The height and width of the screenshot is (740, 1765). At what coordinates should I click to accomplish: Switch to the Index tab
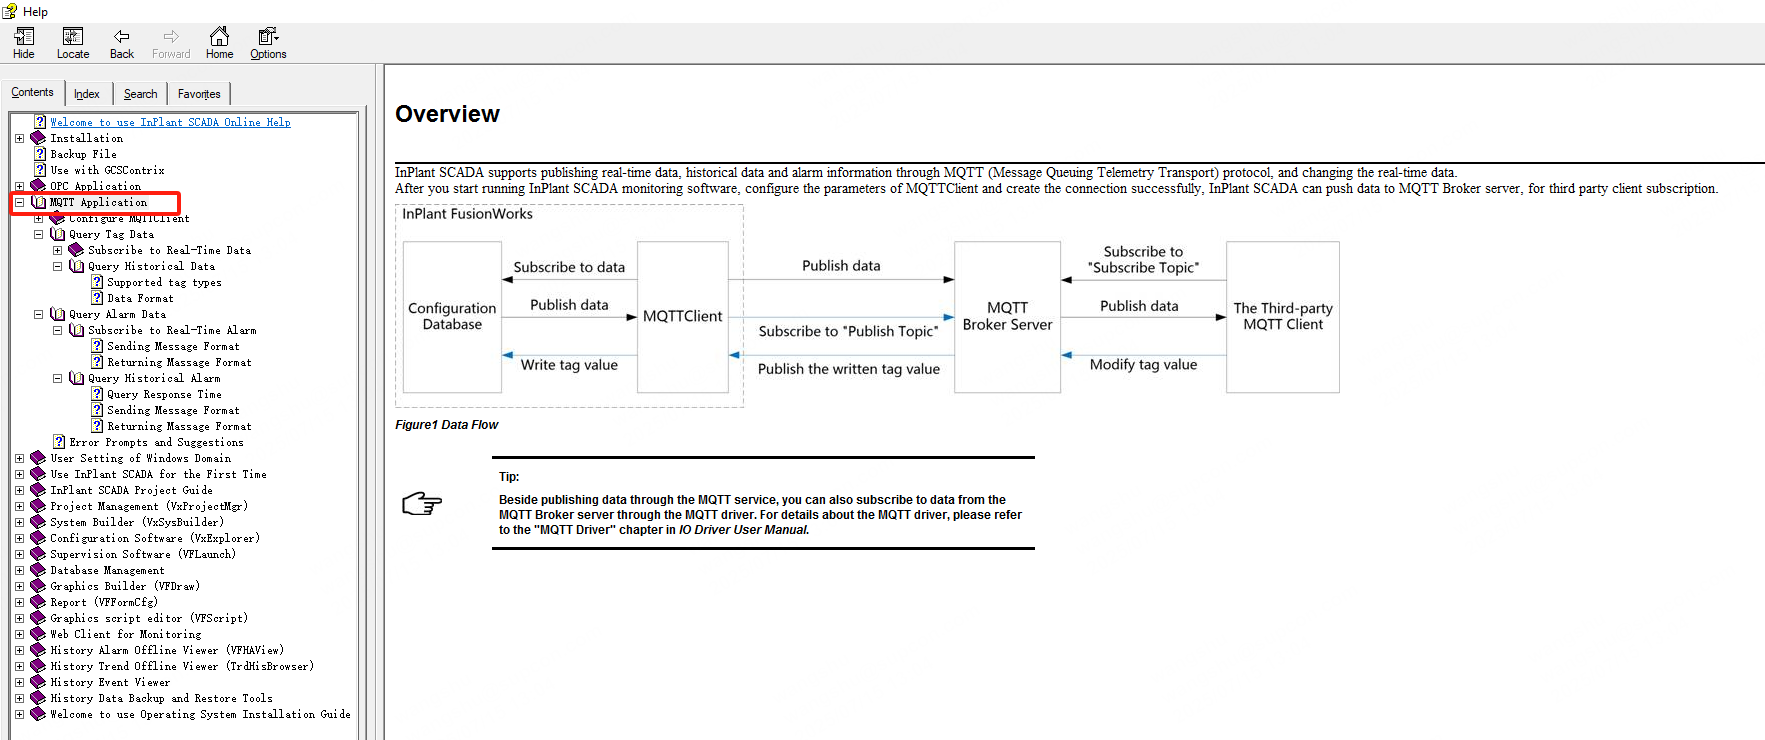point(87,94)
